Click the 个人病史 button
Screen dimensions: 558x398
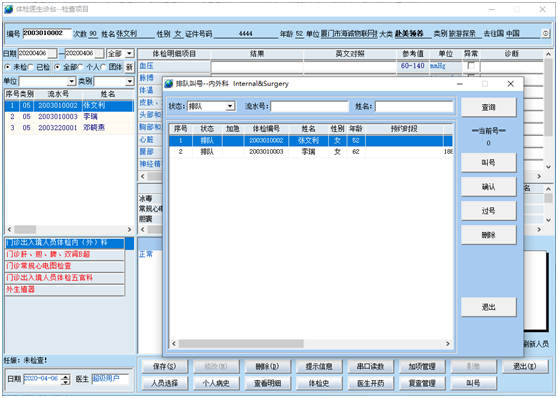coord(216,383)
